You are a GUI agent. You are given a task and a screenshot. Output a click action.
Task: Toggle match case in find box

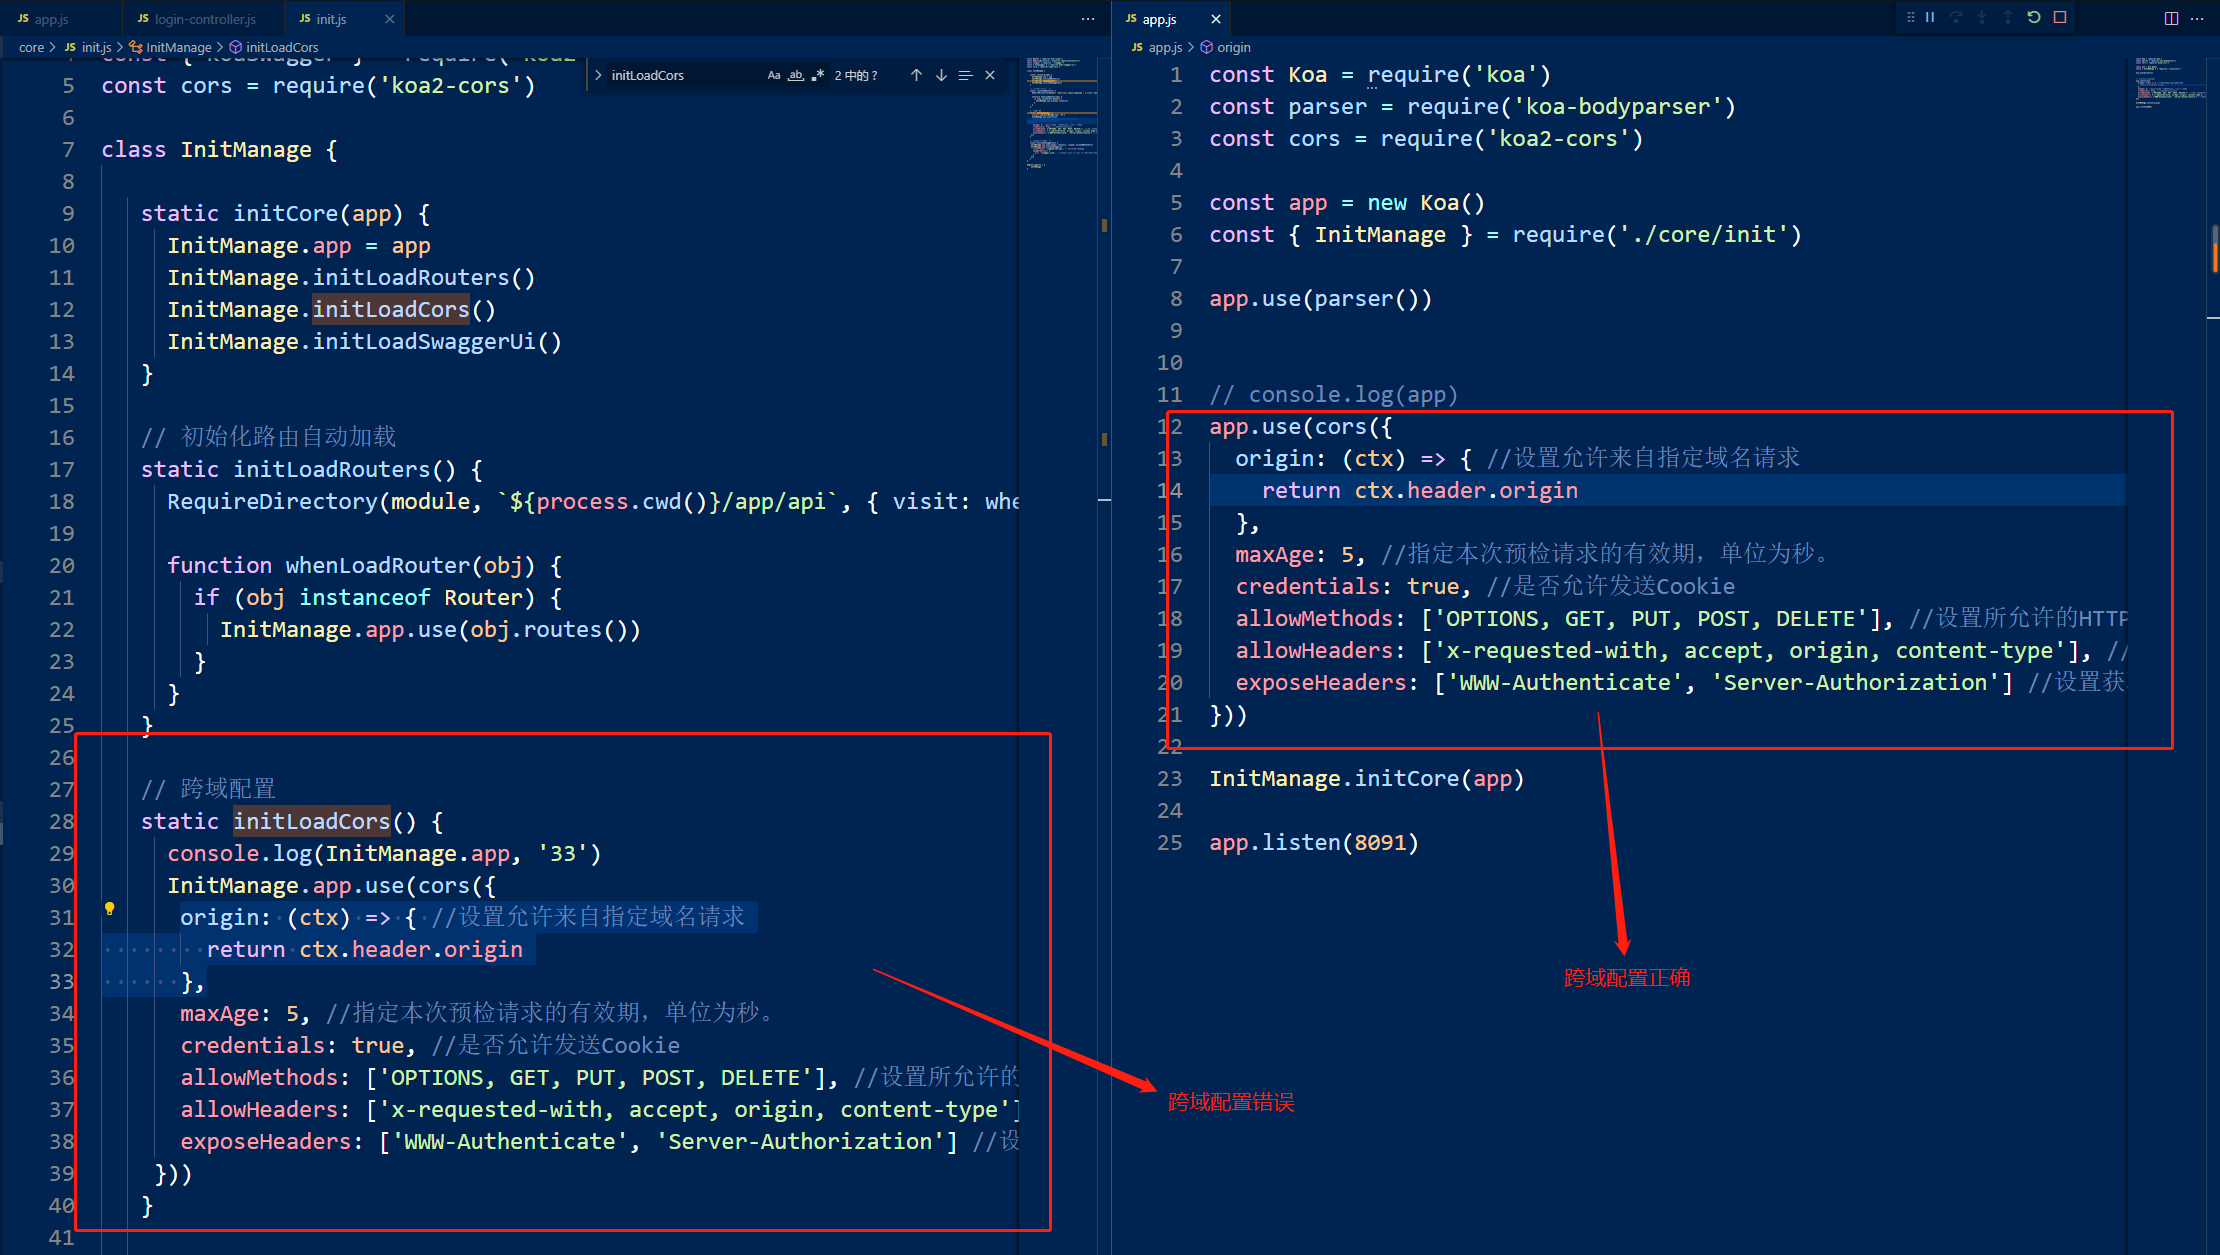click(773, 75)
